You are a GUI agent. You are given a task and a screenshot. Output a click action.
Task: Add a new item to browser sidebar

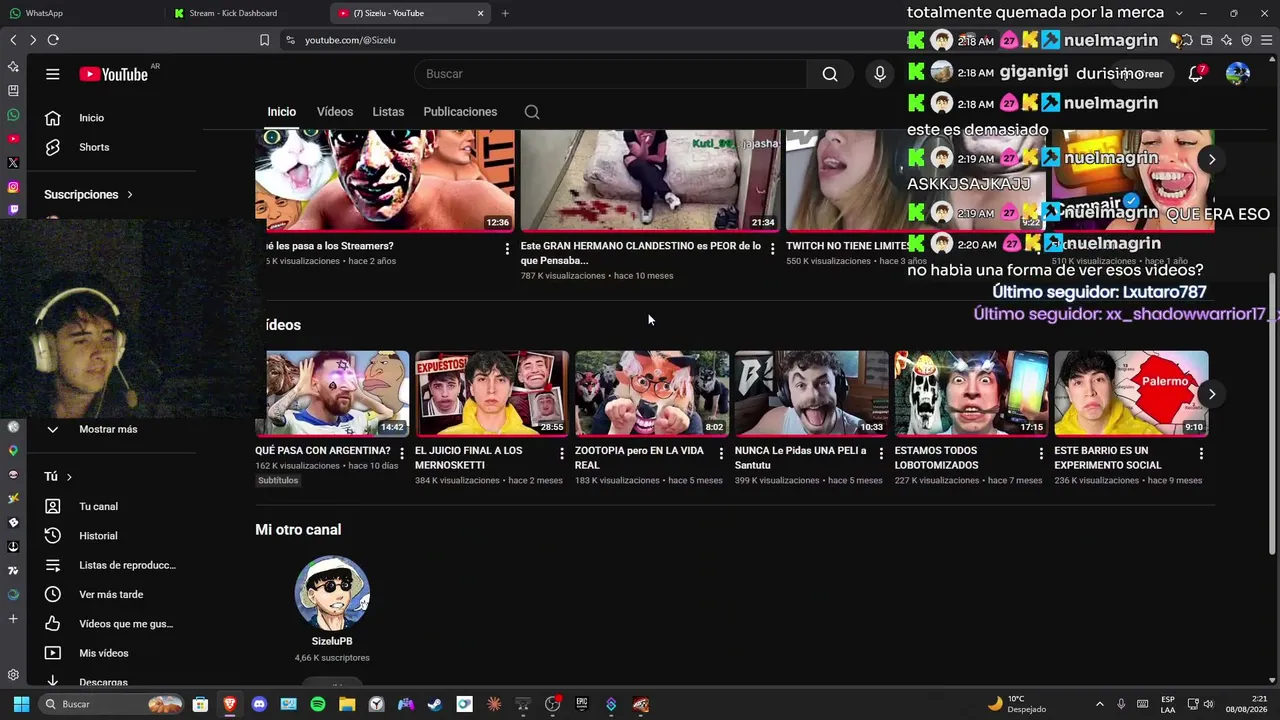click(x=13, y=619)
